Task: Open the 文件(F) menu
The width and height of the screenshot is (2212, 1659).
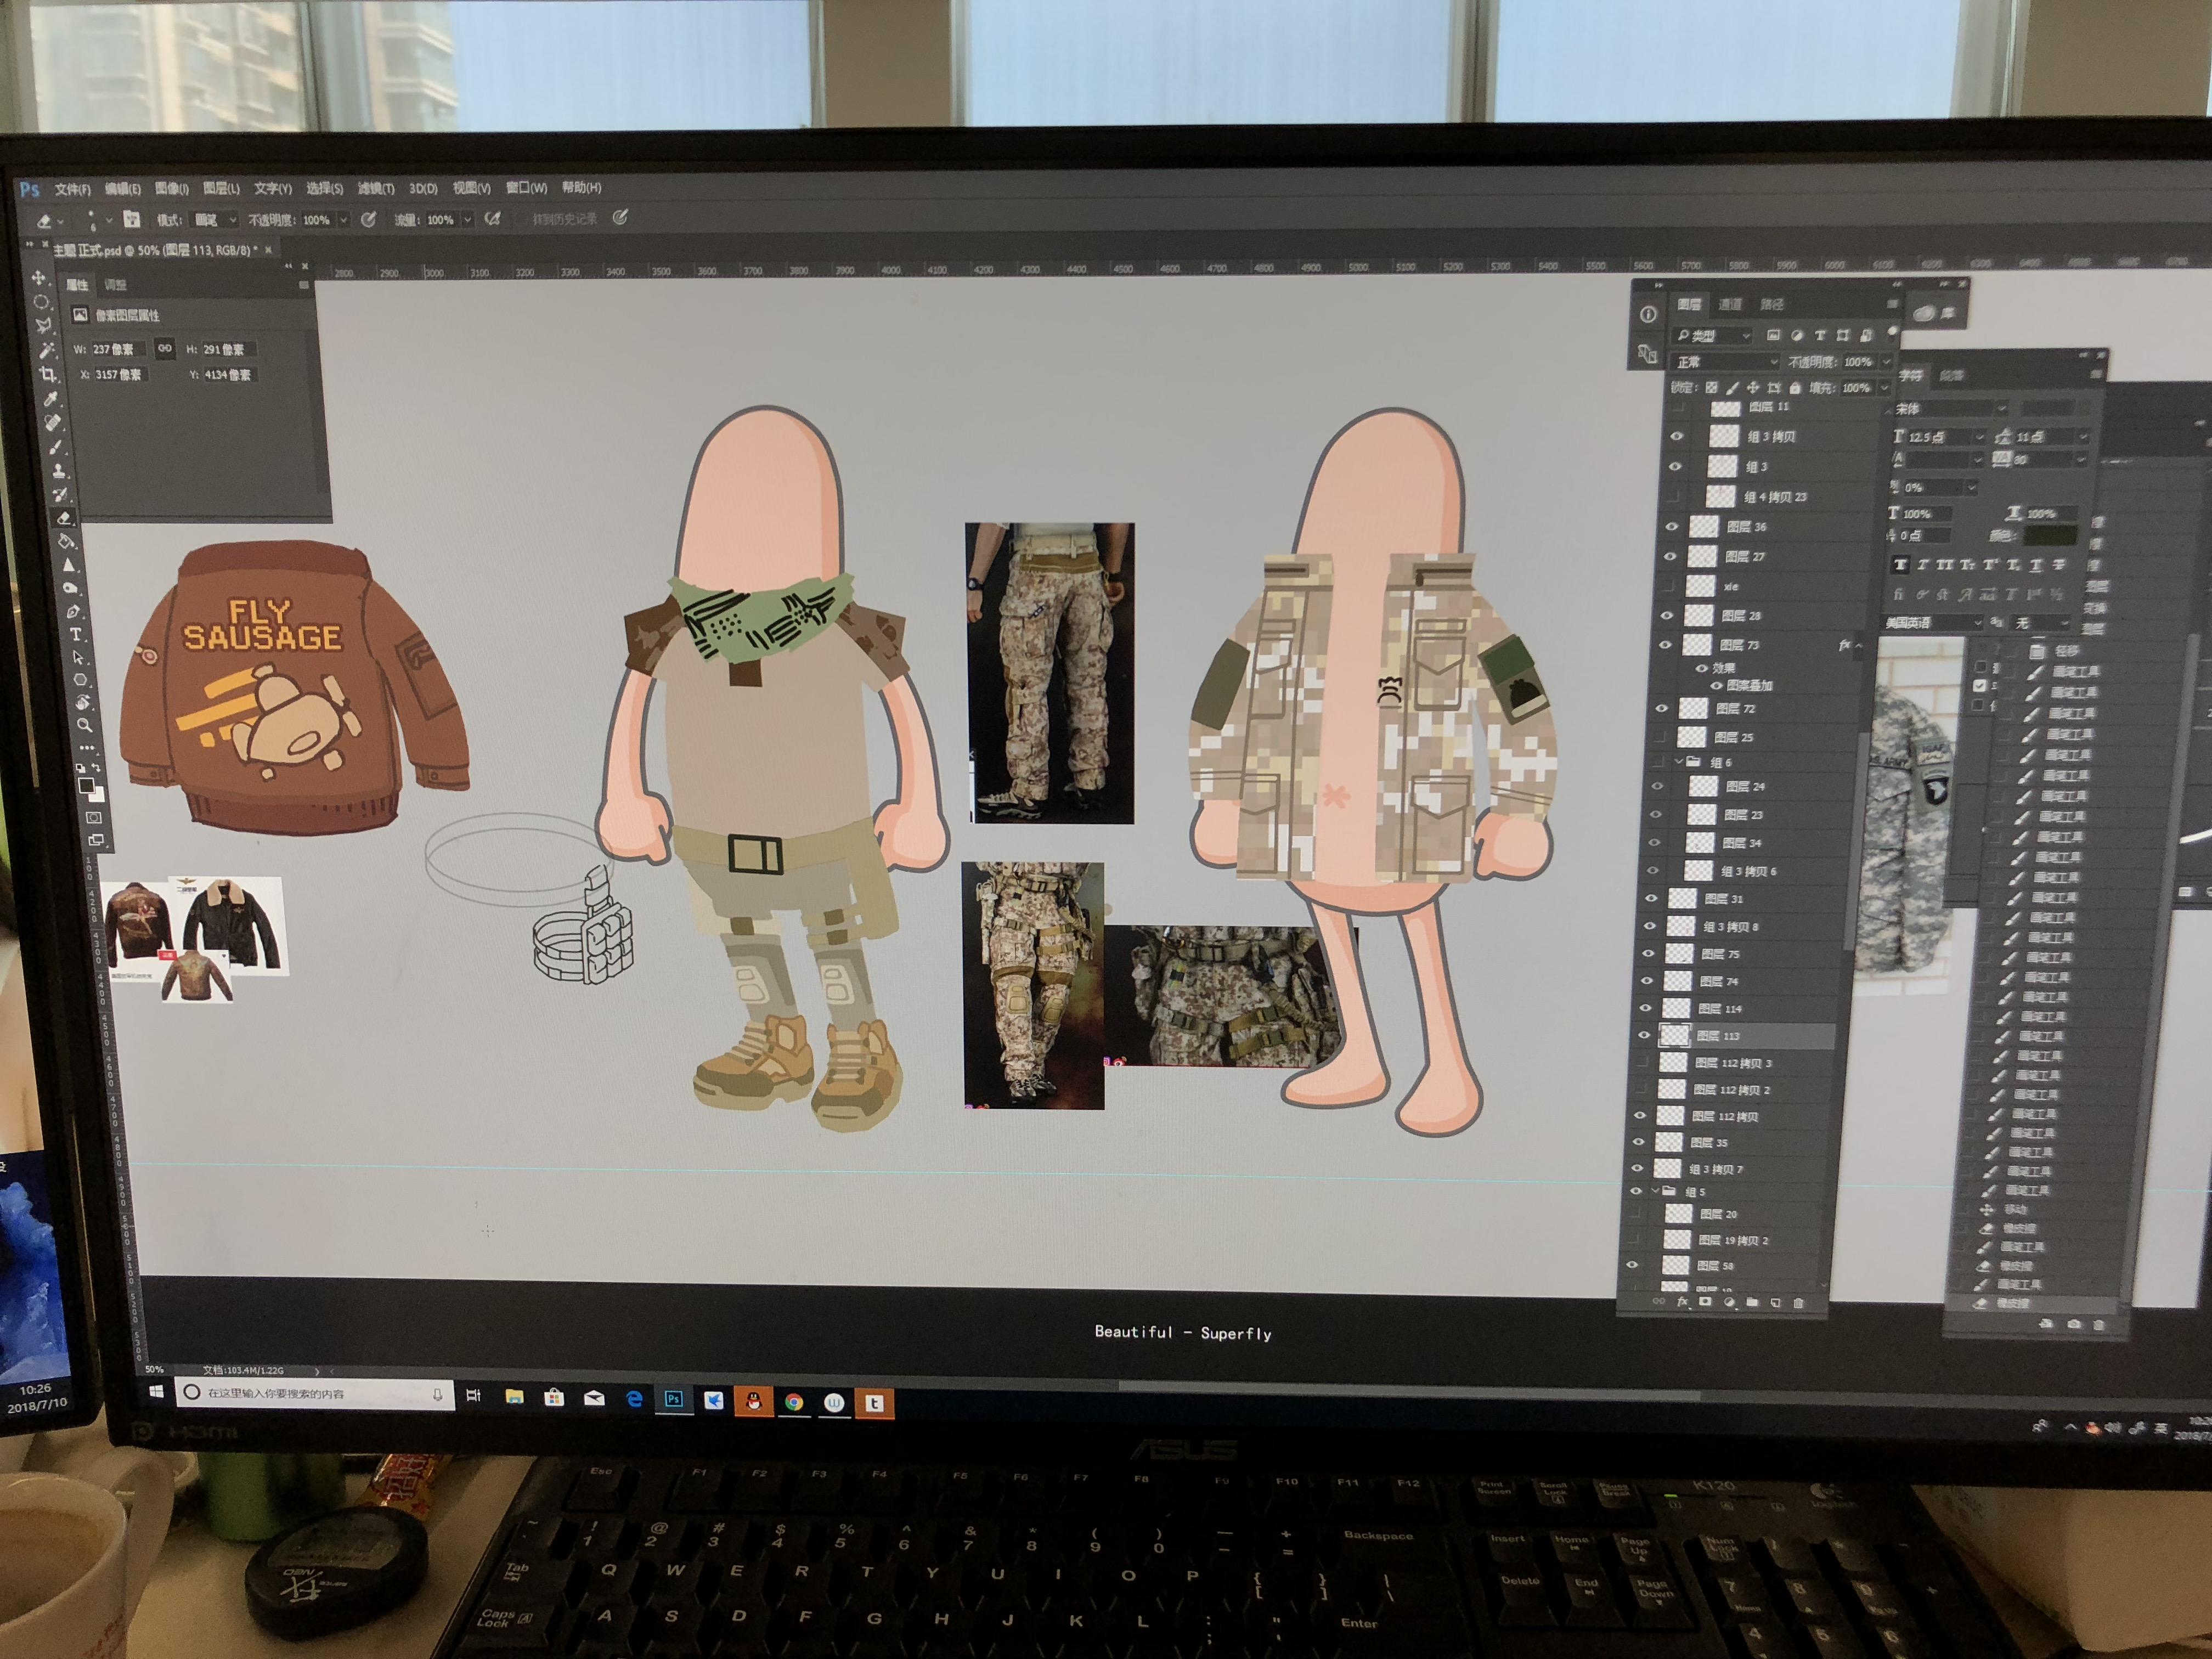Action: [73, 190]
